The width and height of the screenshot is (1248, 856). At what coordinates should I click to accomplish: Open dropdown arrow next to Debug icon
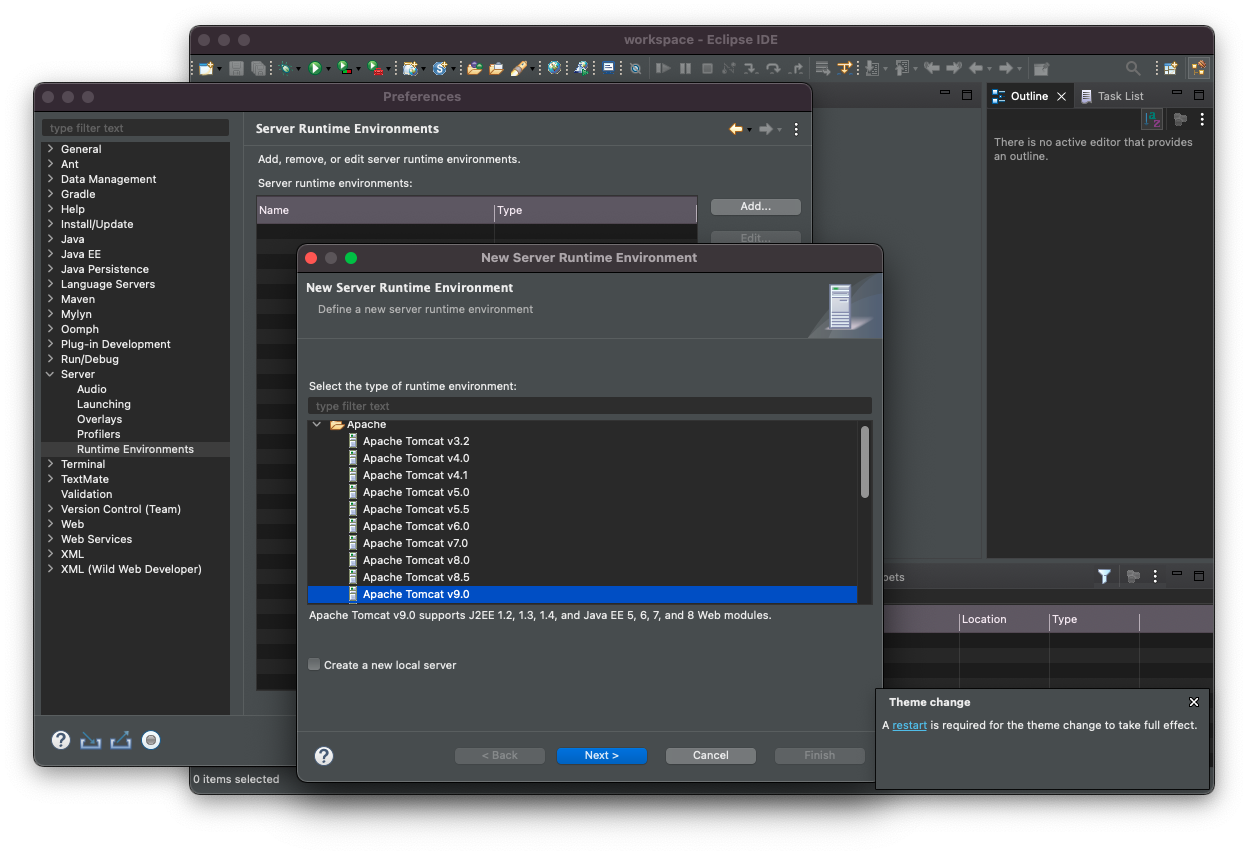tap(298, 69)
